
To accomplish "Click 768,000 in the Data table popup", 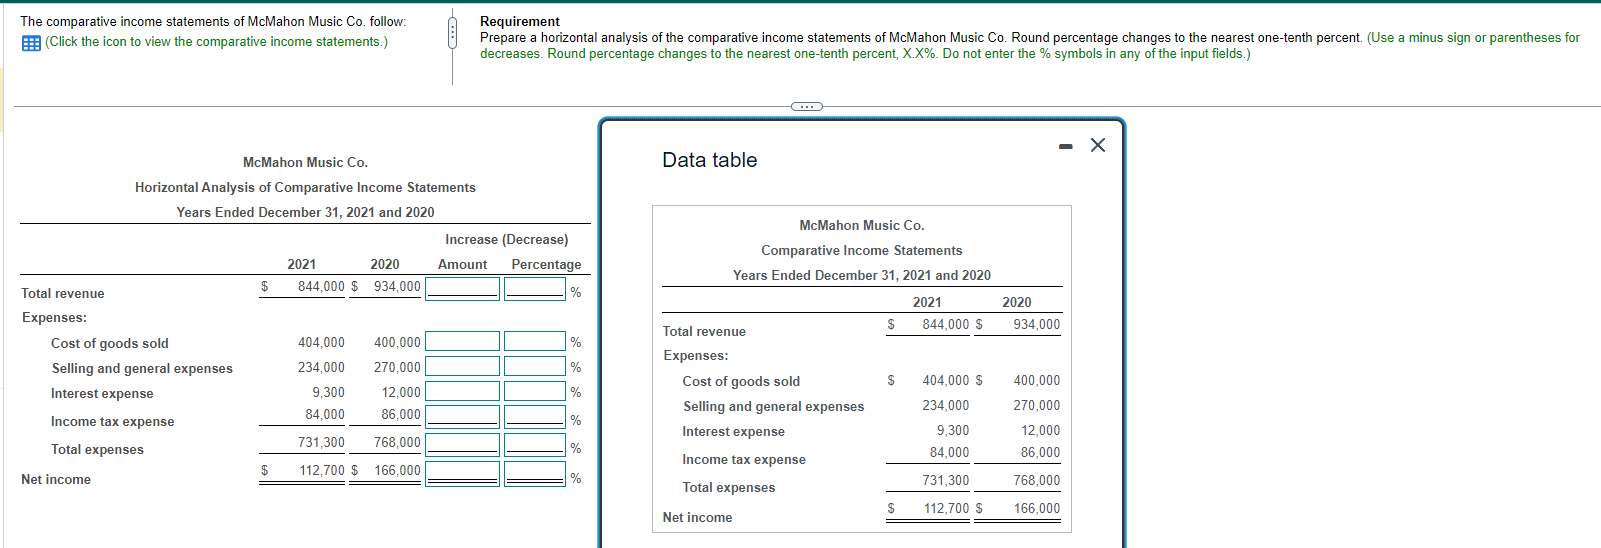I will 1036,480.
